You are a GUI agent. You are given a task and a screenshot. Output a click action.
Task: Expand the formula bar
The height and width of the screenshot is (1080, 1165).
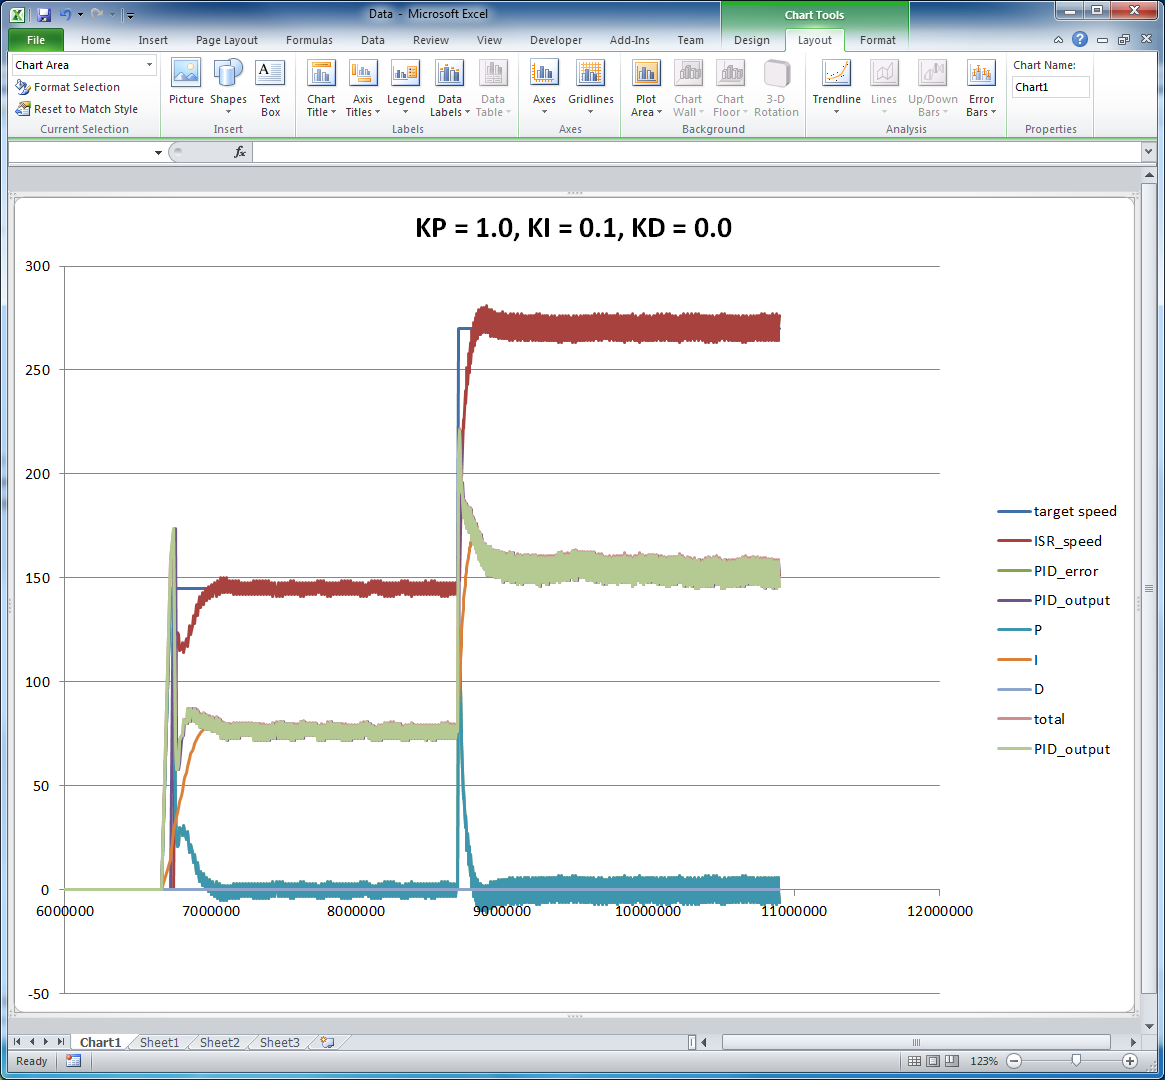[x=1148, y=152]
